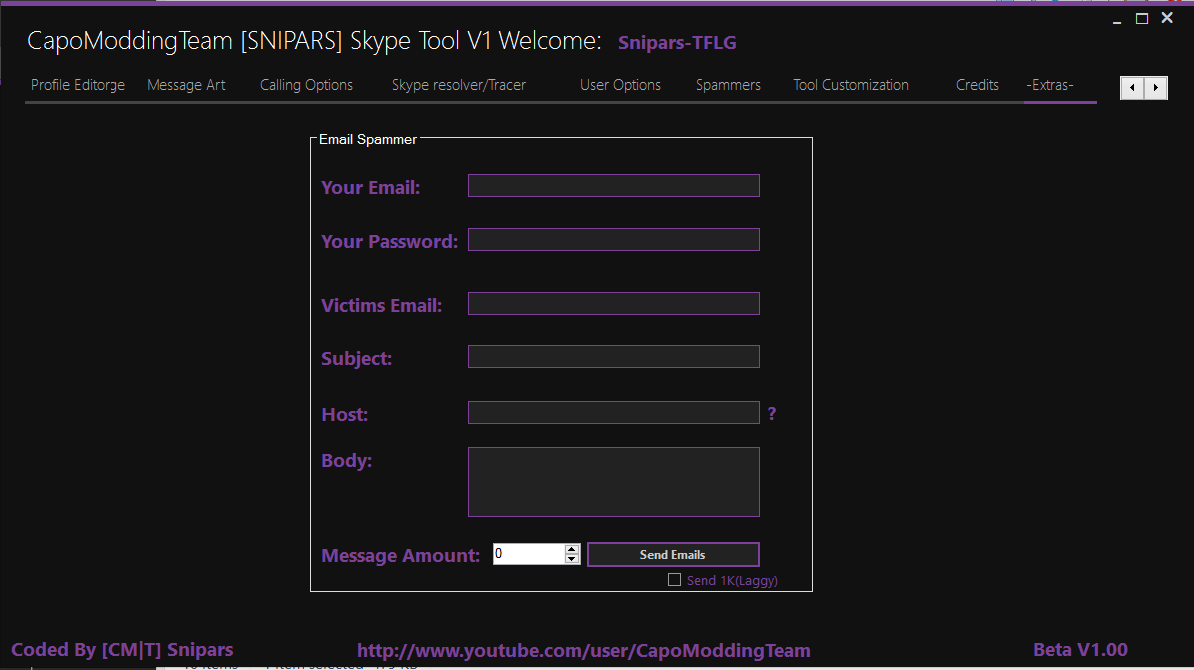This screenshot has height=670, width=1194.
Task: Click the Message Amount number box
Action: (x=529, y=554)
